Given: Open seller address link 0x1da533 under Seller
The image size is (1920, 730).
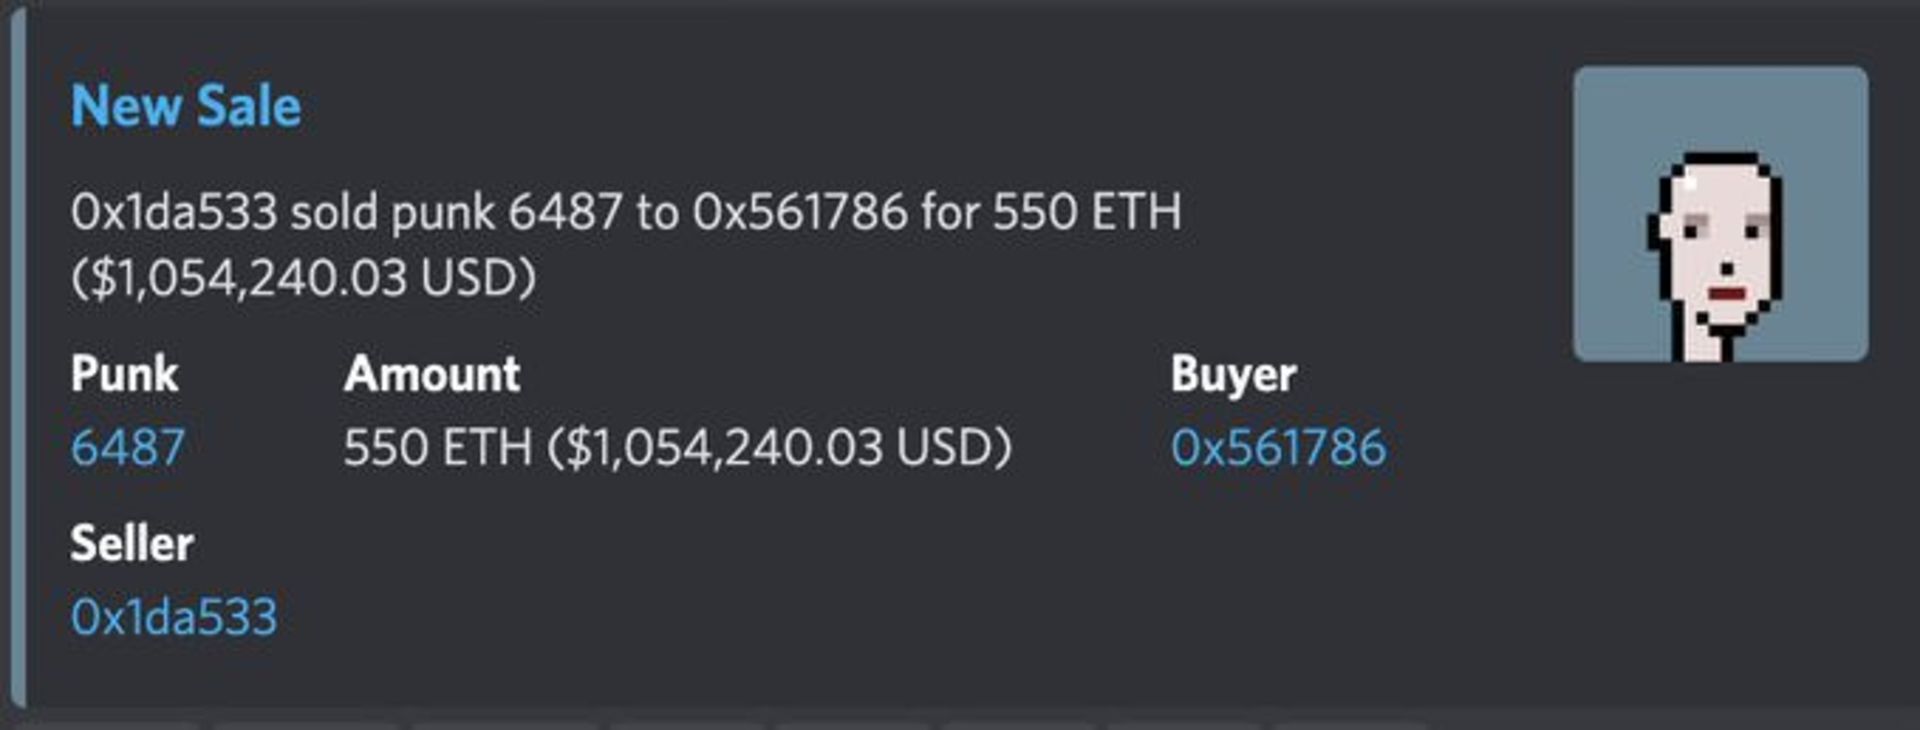Looking at the screenshot, I should coord(174,616).
